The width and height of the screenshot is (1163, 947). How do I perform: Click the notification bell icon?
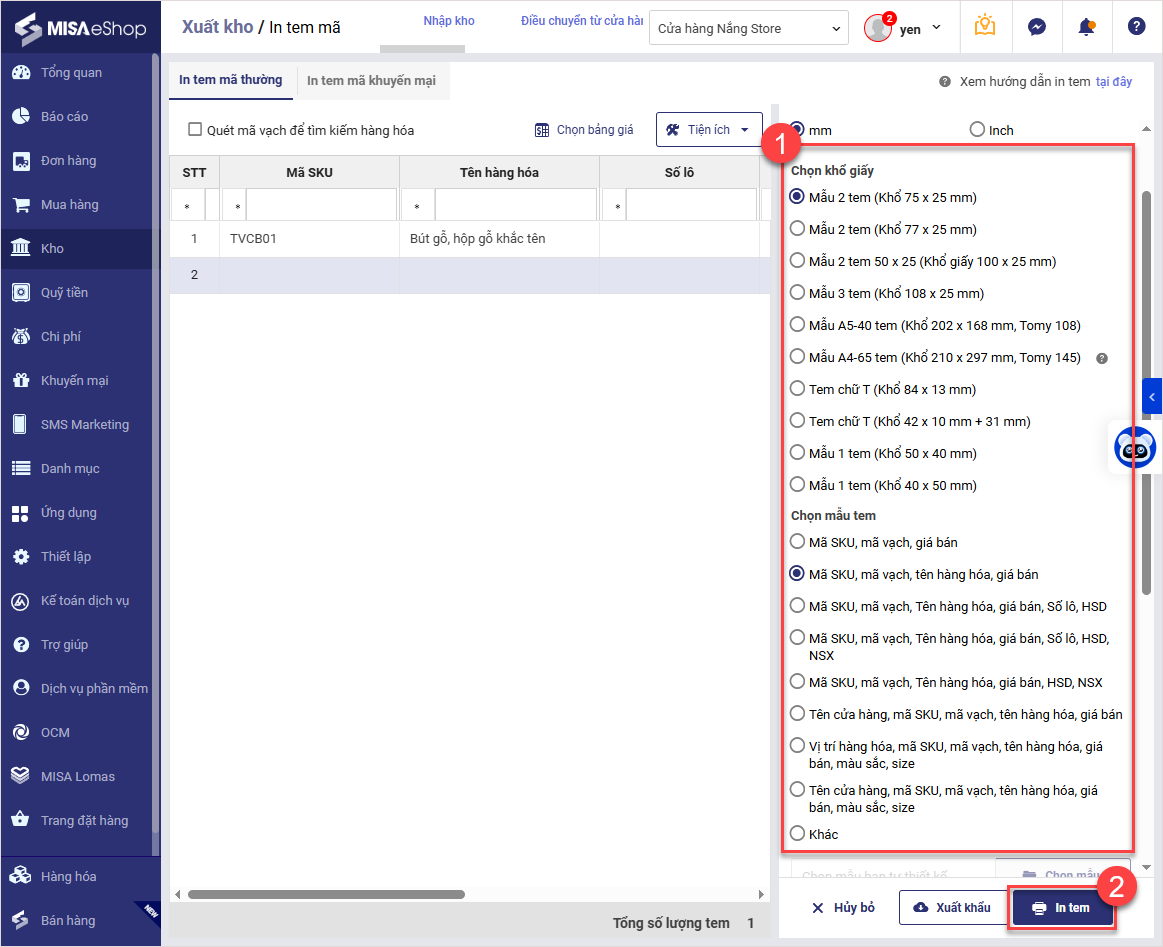point(1086,27)
